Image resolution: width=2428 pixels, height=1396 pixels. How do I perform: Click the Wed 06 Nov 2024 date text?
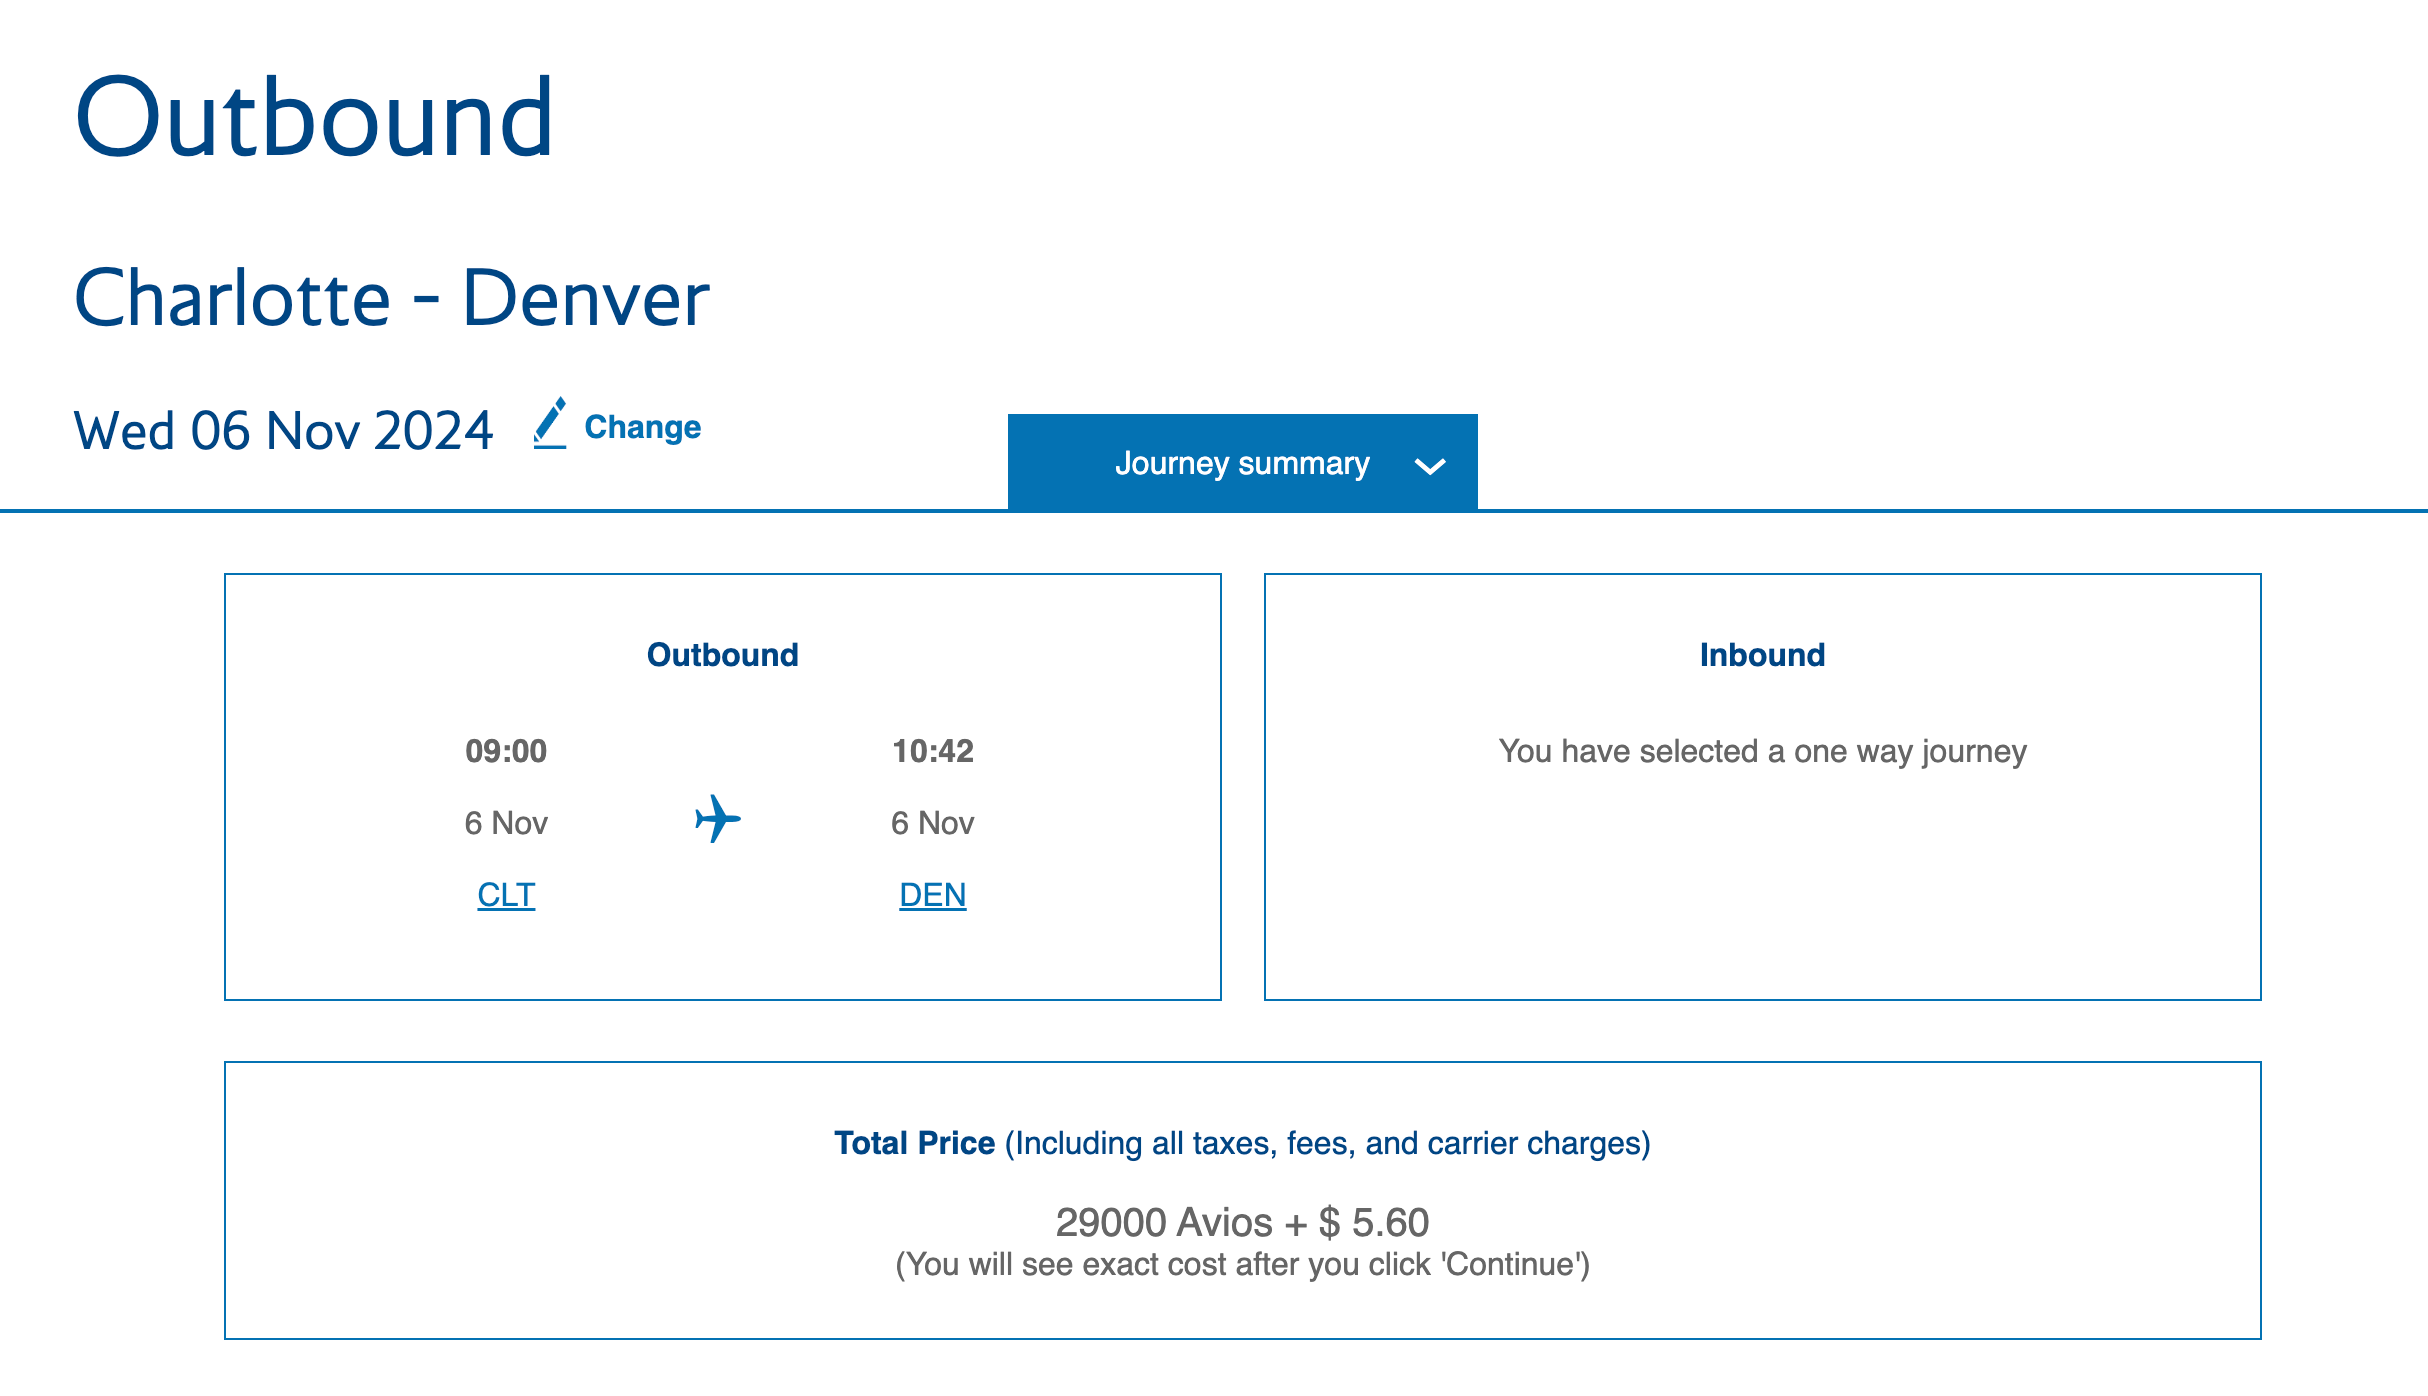tap(284, 431)
